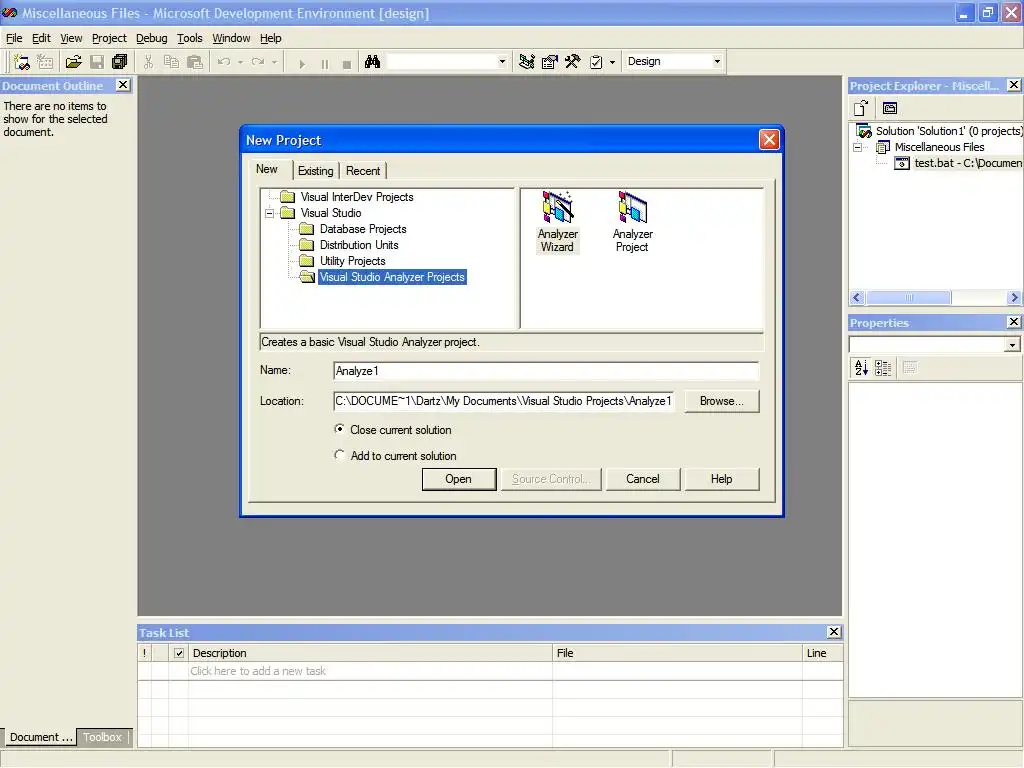Screen dimensions: 1024x768
Task: Switch to the Existing tab
Action: [x=315, y=170]
